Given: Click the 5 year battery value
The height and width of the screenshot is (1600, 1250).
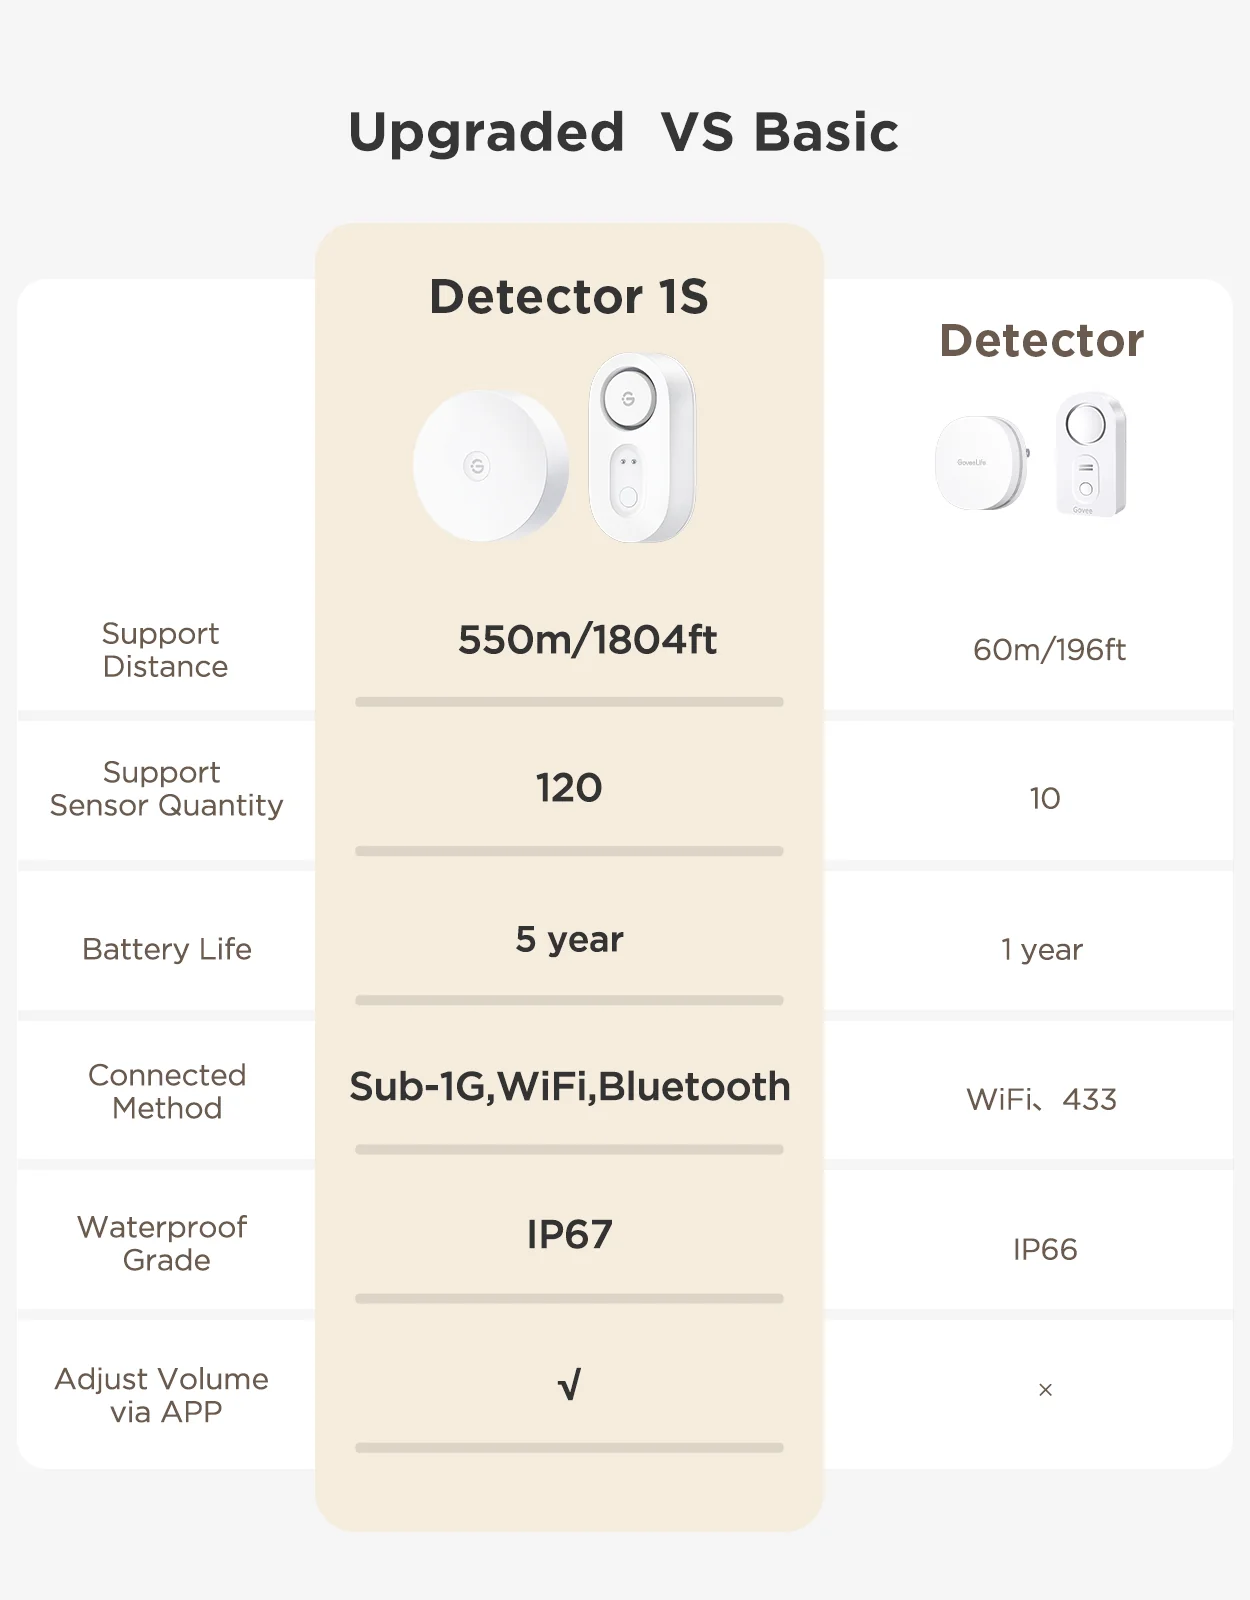Looking at the screenshot, I should [x=569, y=940].
